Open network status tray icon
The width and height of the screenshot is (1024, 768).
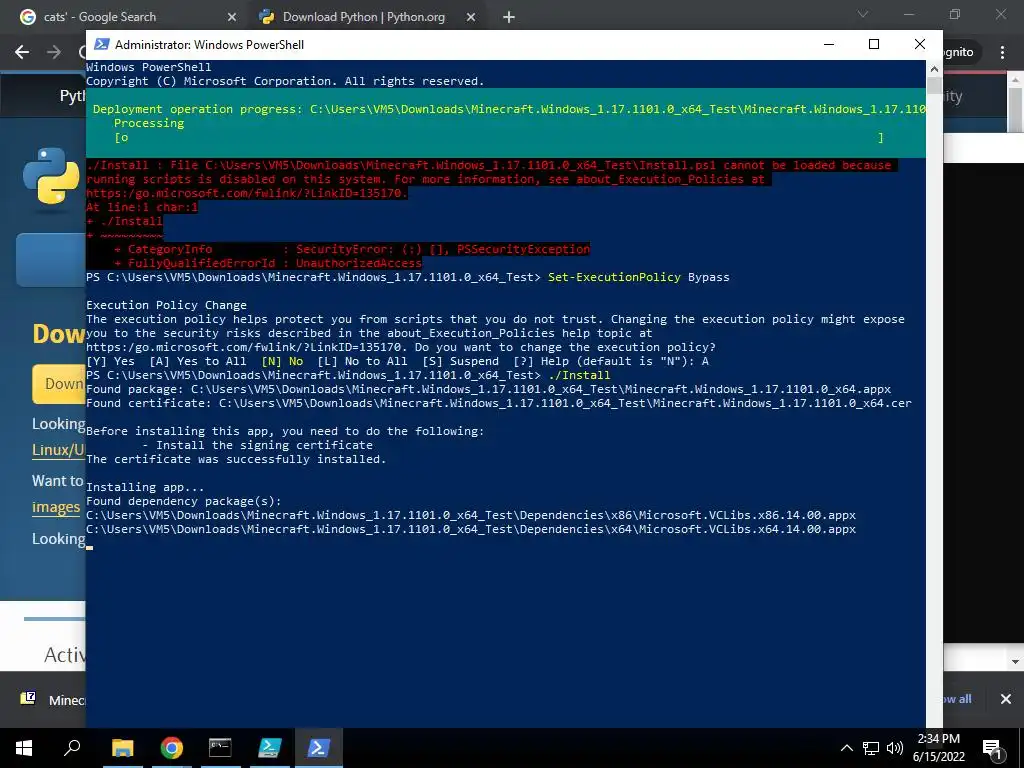click(x=871, y=748)
